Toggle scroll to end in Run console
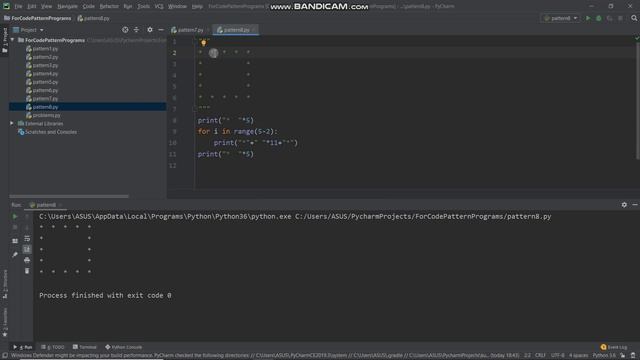The image size is (640, 360). (27, 249)
